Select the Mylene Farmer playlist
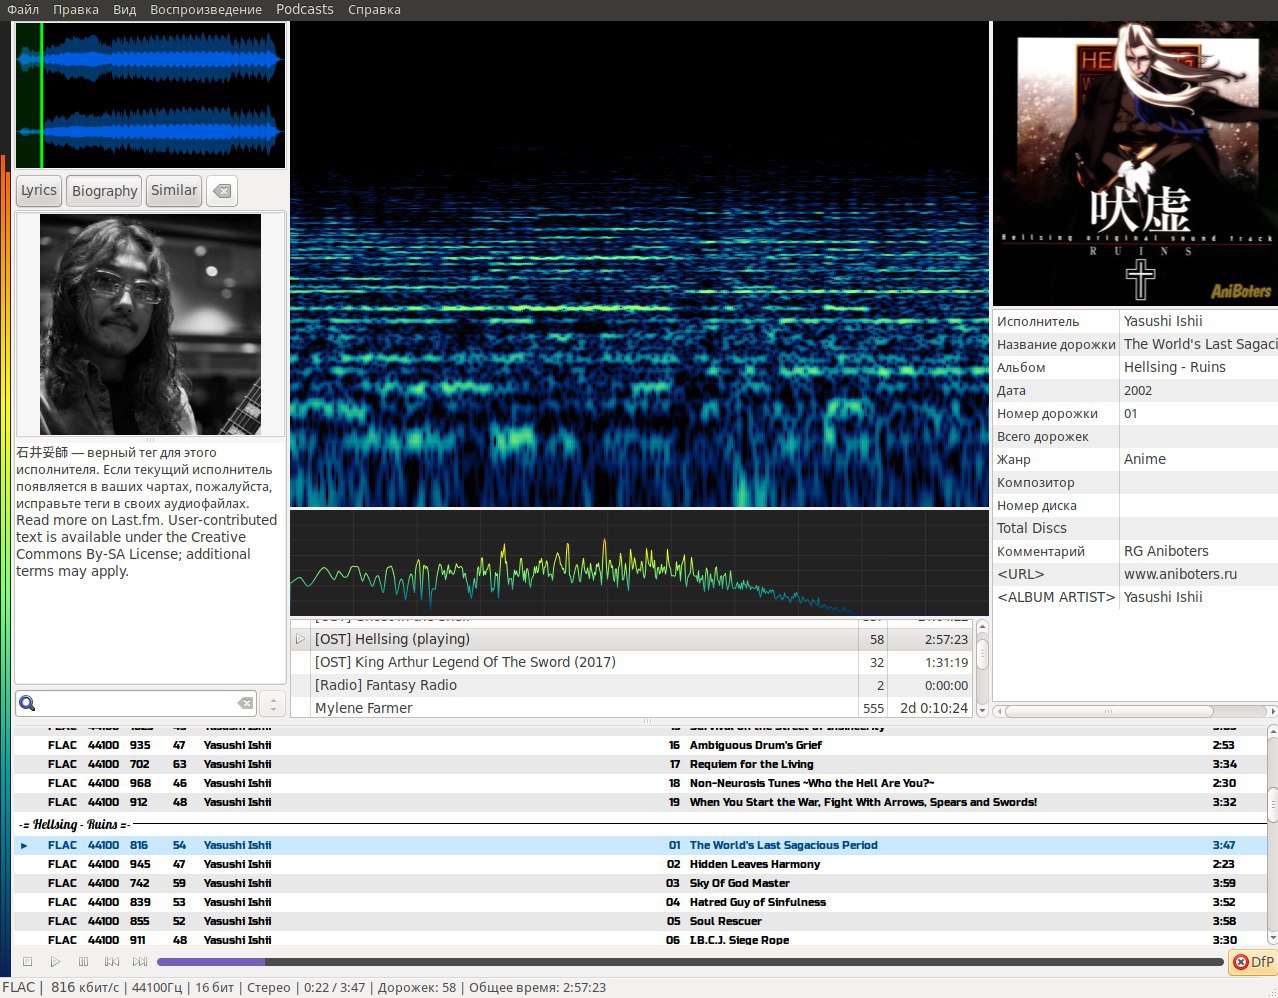Screen dimensions: 1278x998 point(364,708)
